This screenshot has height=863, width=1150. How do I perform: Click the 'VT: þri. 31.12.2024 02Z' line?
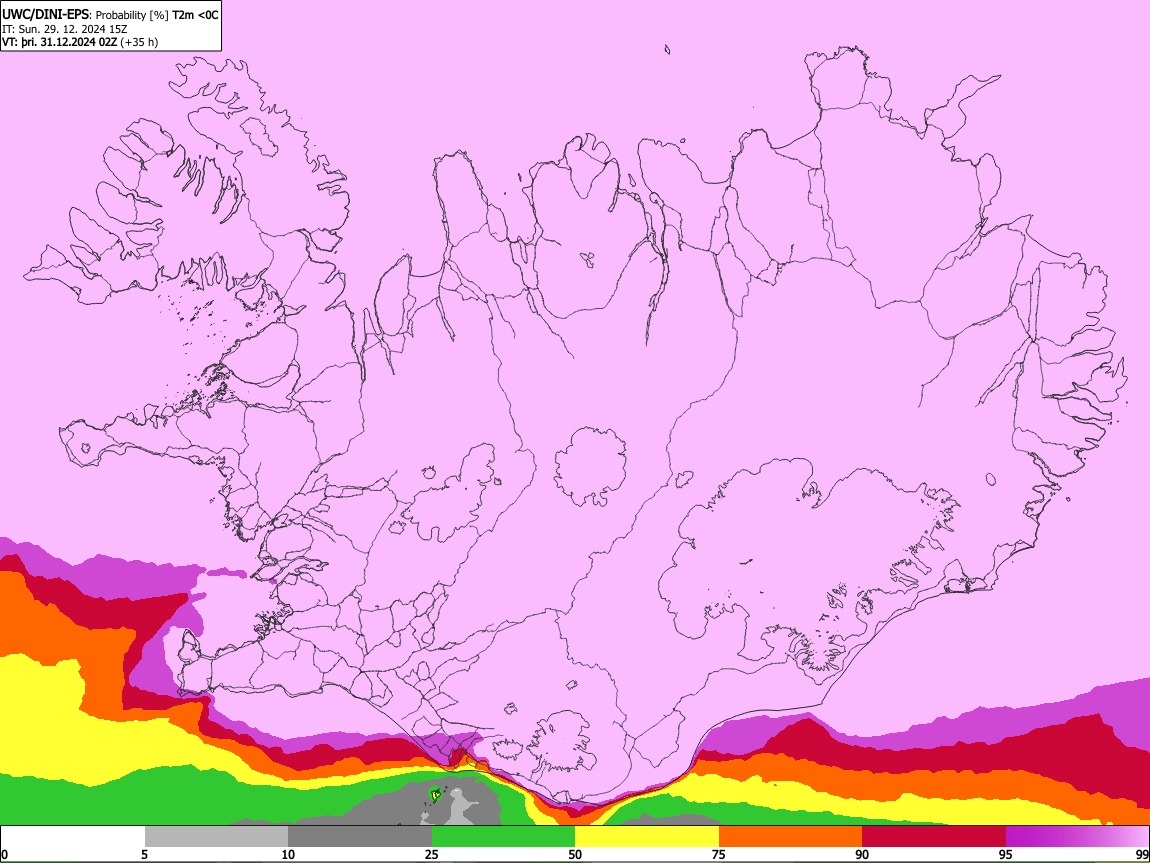click(x=59, y=42)
